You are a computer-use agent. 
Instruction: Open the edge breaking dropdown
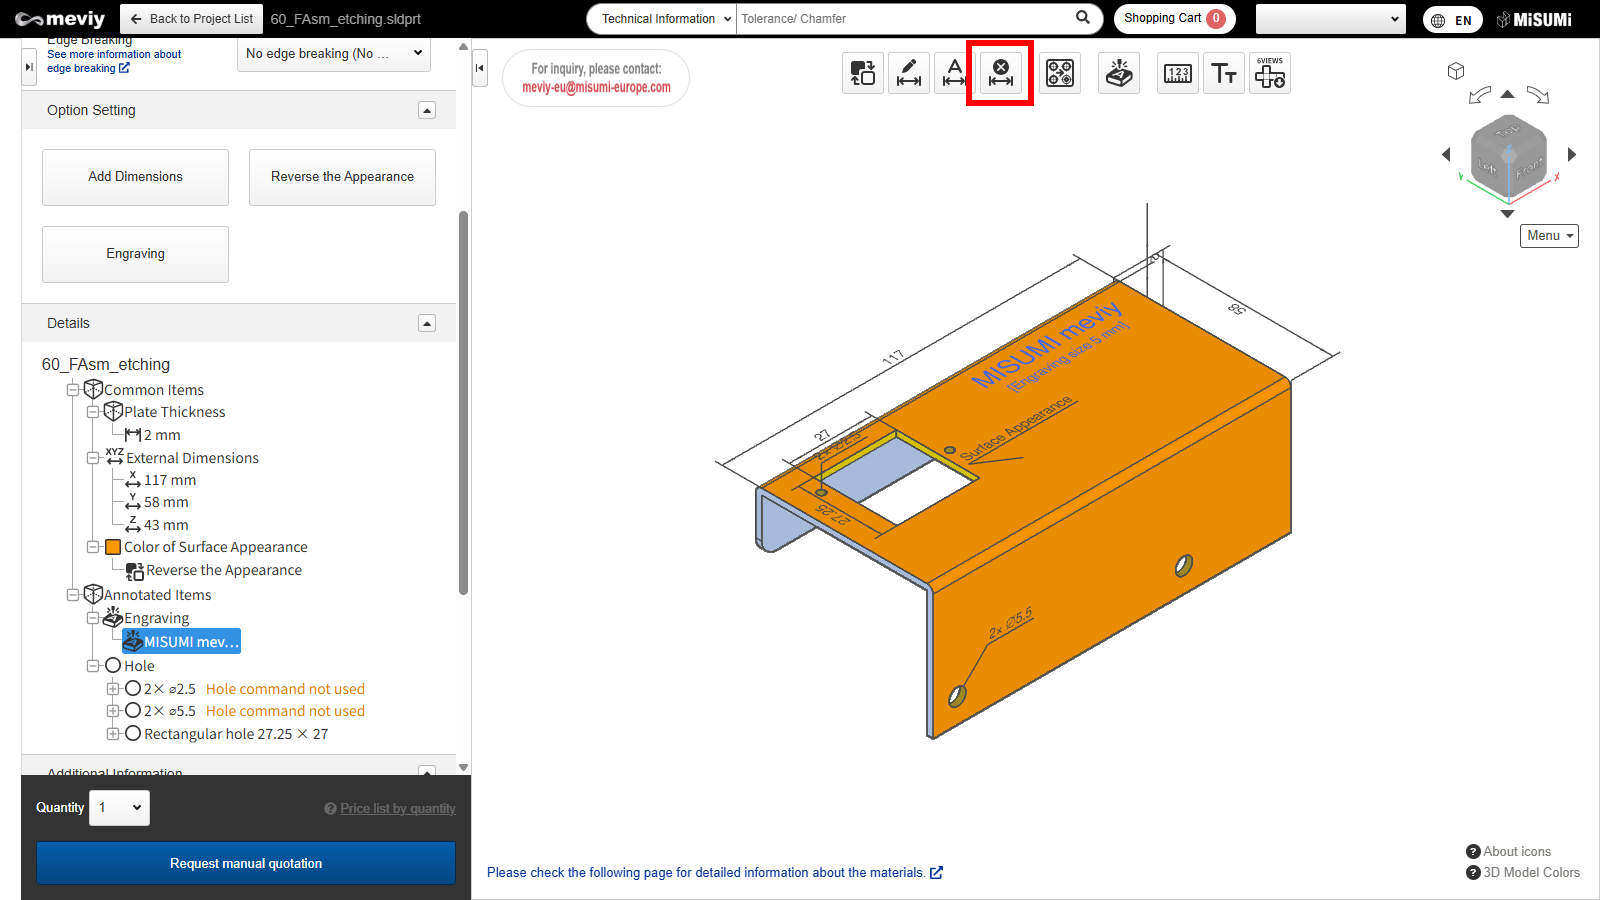point(334,54)
